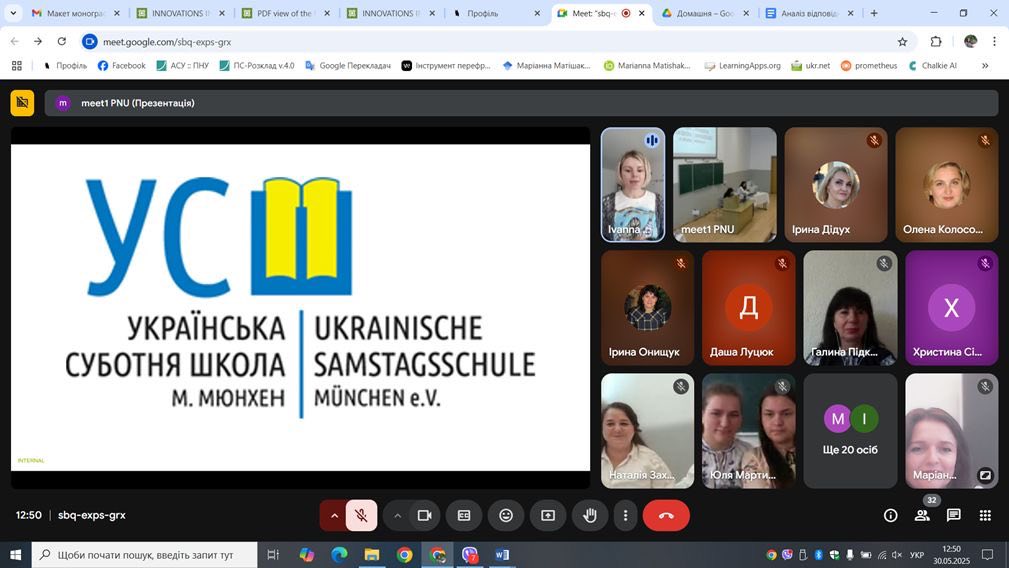Raise your hand in the meeting
This screenshot has width=1009, height=568.
point(590,515)
